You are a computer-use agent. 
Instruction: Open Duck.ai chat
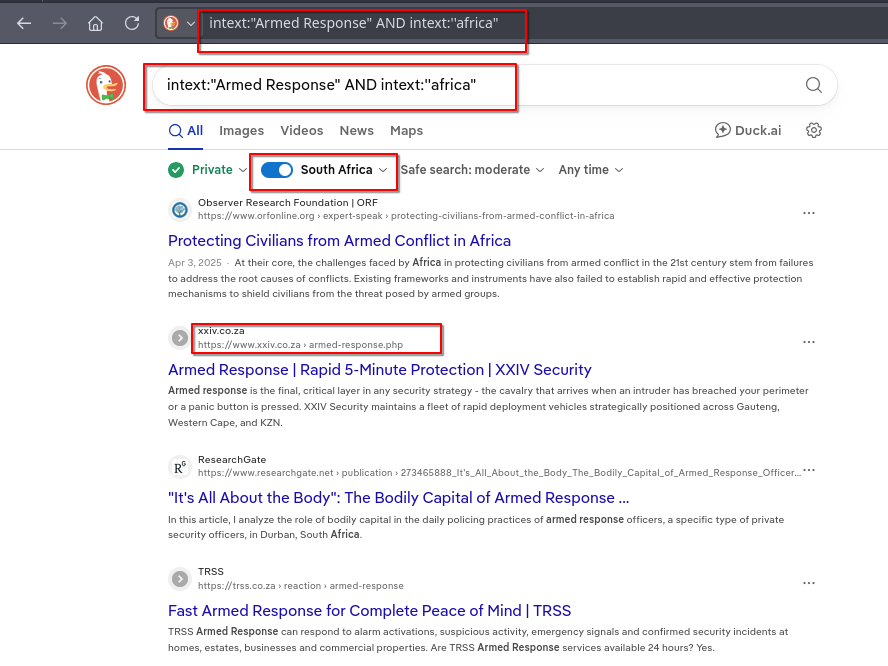748,130
